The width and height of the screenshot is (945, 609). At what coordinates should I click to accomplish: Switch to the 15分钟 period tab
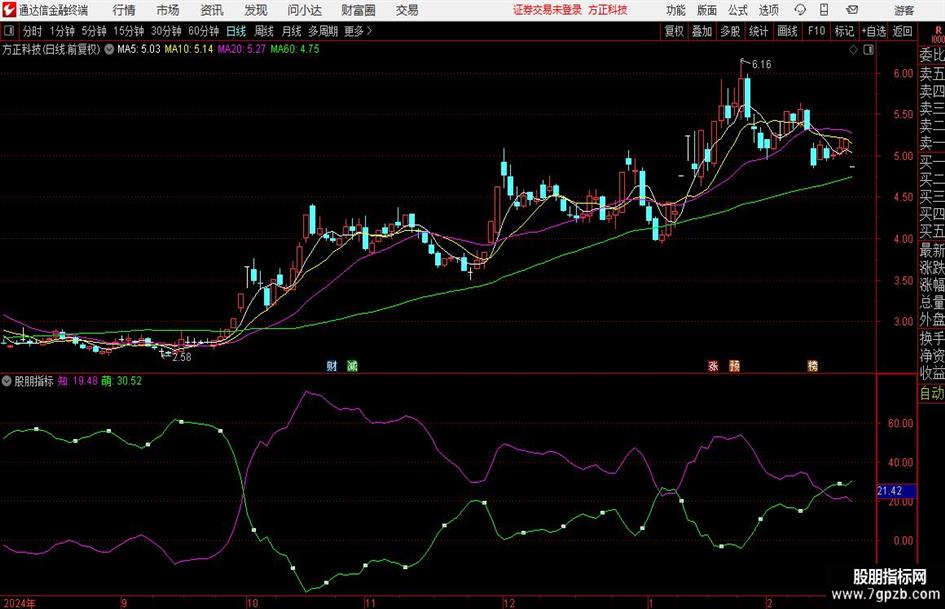[x=129, y=31]
